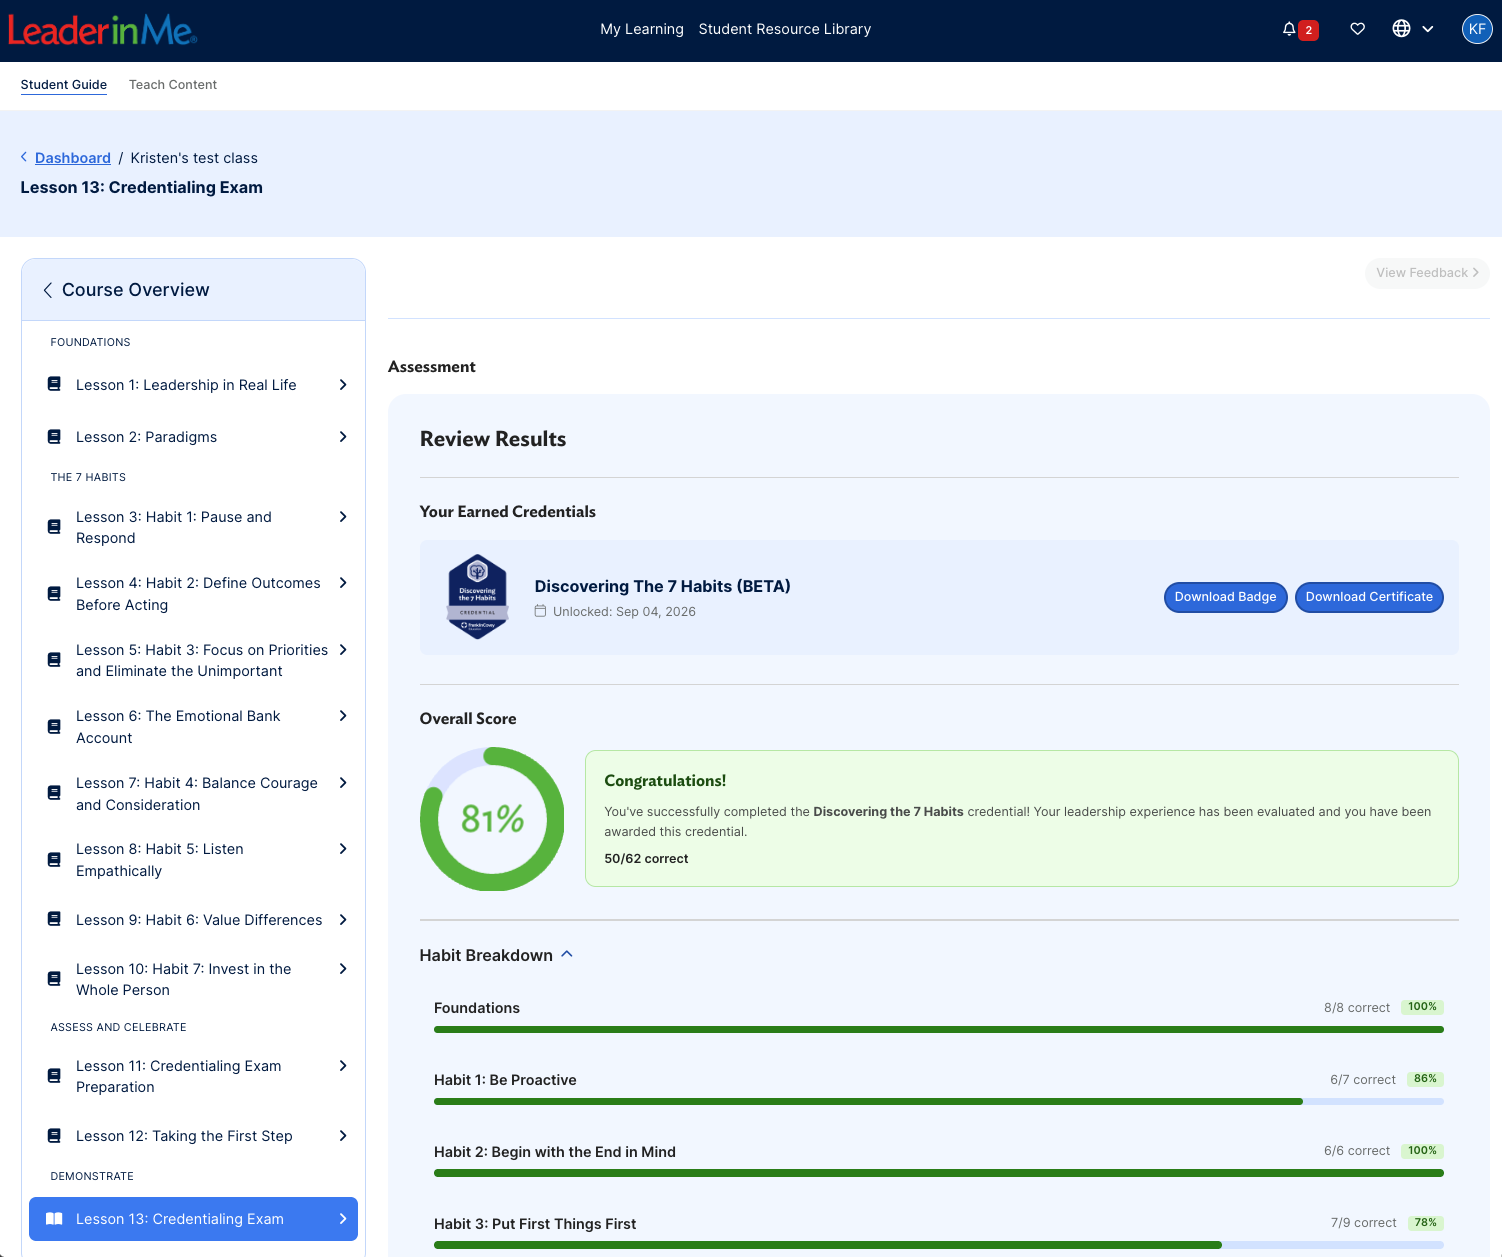The height and width of the screenshot is (1257, 1502).
Task: Click the Congratulations message box
Action: coord(1021,818)
